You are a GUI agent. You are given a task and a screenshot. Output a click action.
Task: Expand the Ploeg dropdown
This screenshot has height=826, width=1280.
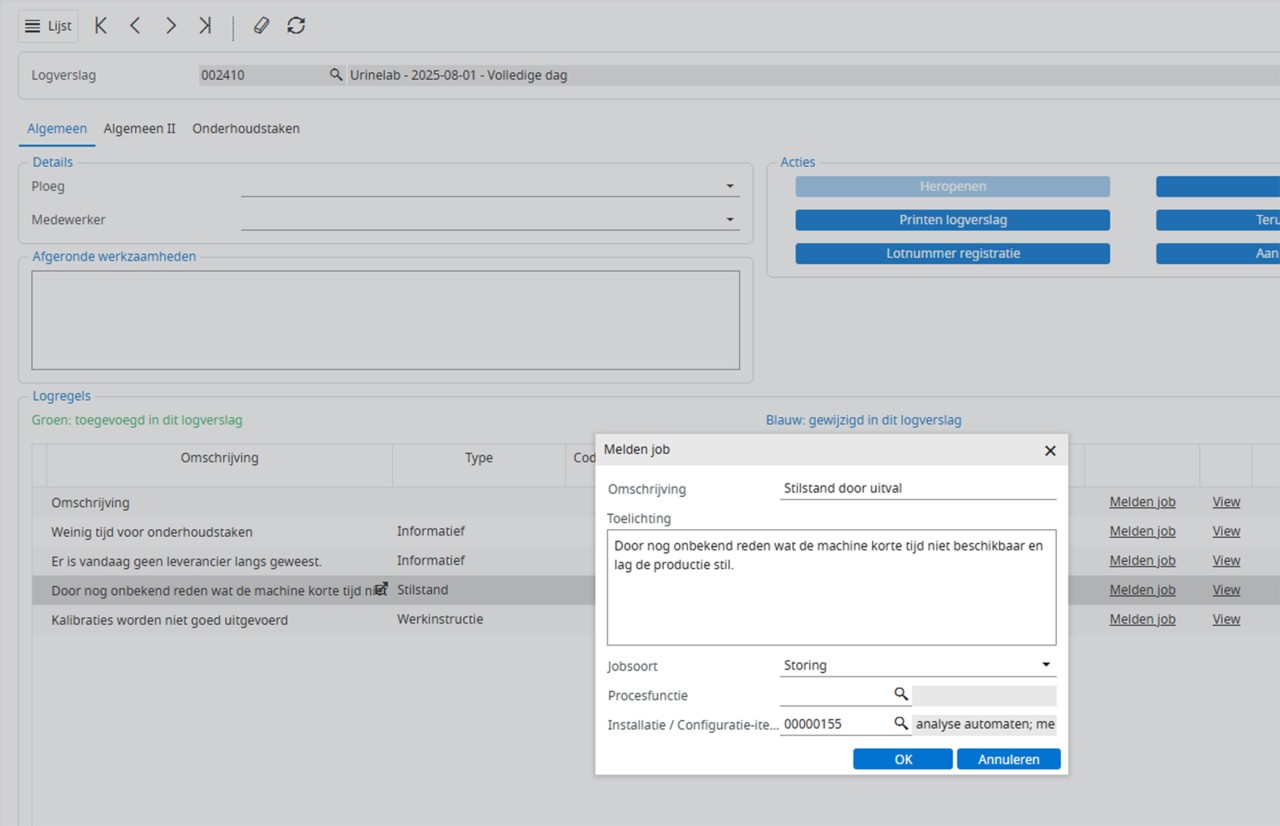point(731,186)
